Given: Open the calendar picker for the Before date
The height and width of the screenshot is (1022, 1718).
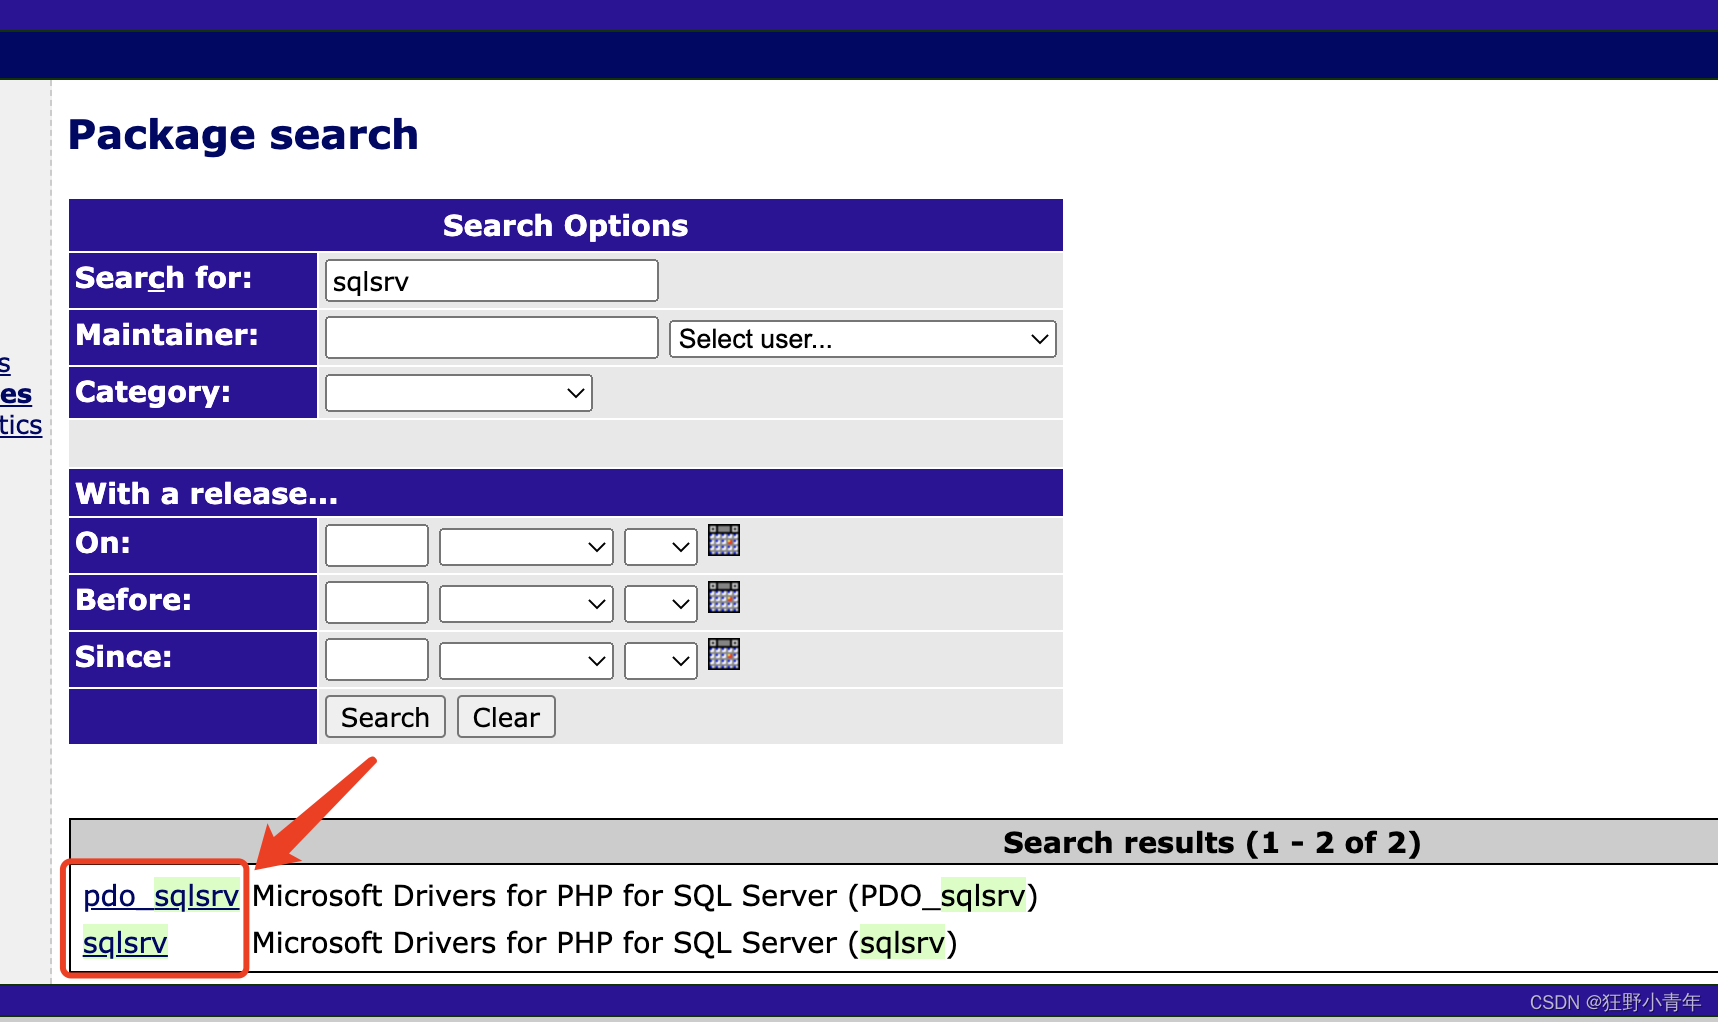Looking at the screenshot, I should coord(724,597).
